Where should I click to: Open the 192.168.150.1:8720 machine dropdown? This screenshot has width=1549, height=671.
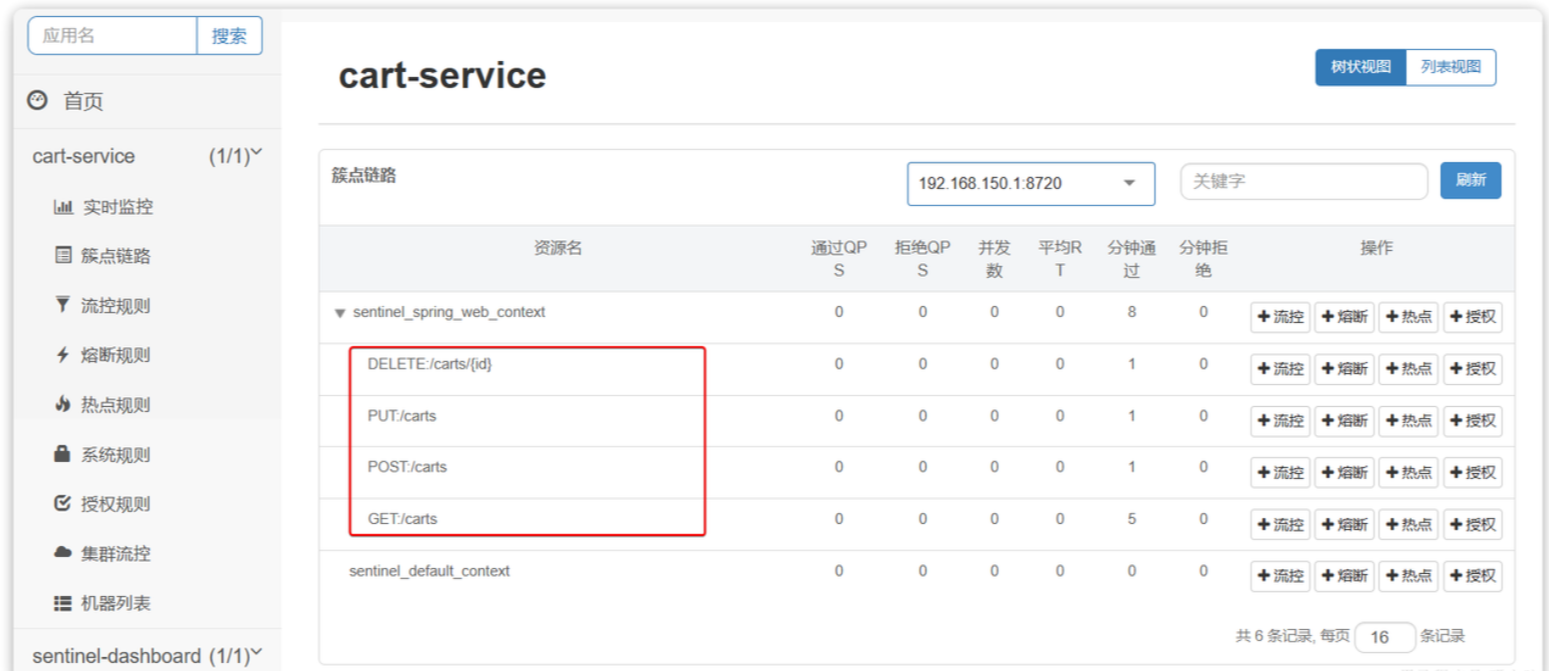point(1030,184)
